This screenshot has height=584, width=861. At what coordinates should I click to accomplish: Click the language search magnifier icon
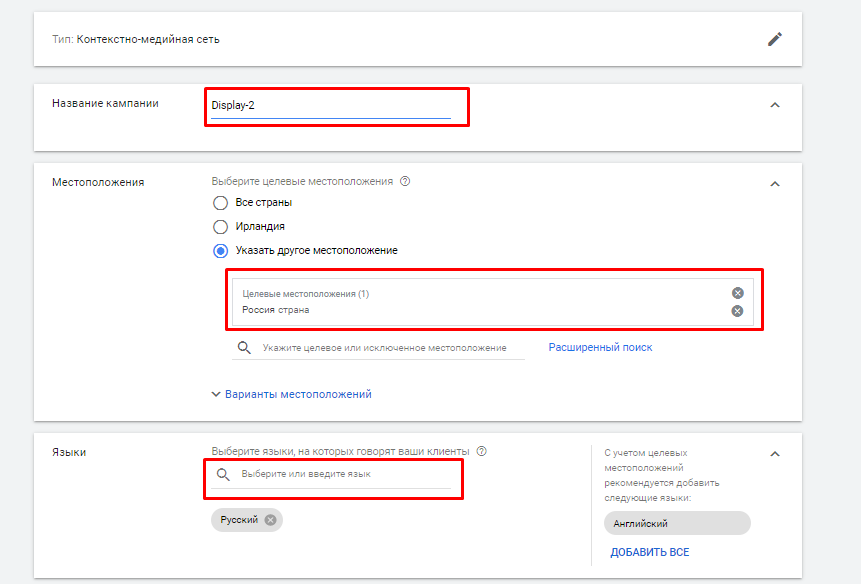223,474
